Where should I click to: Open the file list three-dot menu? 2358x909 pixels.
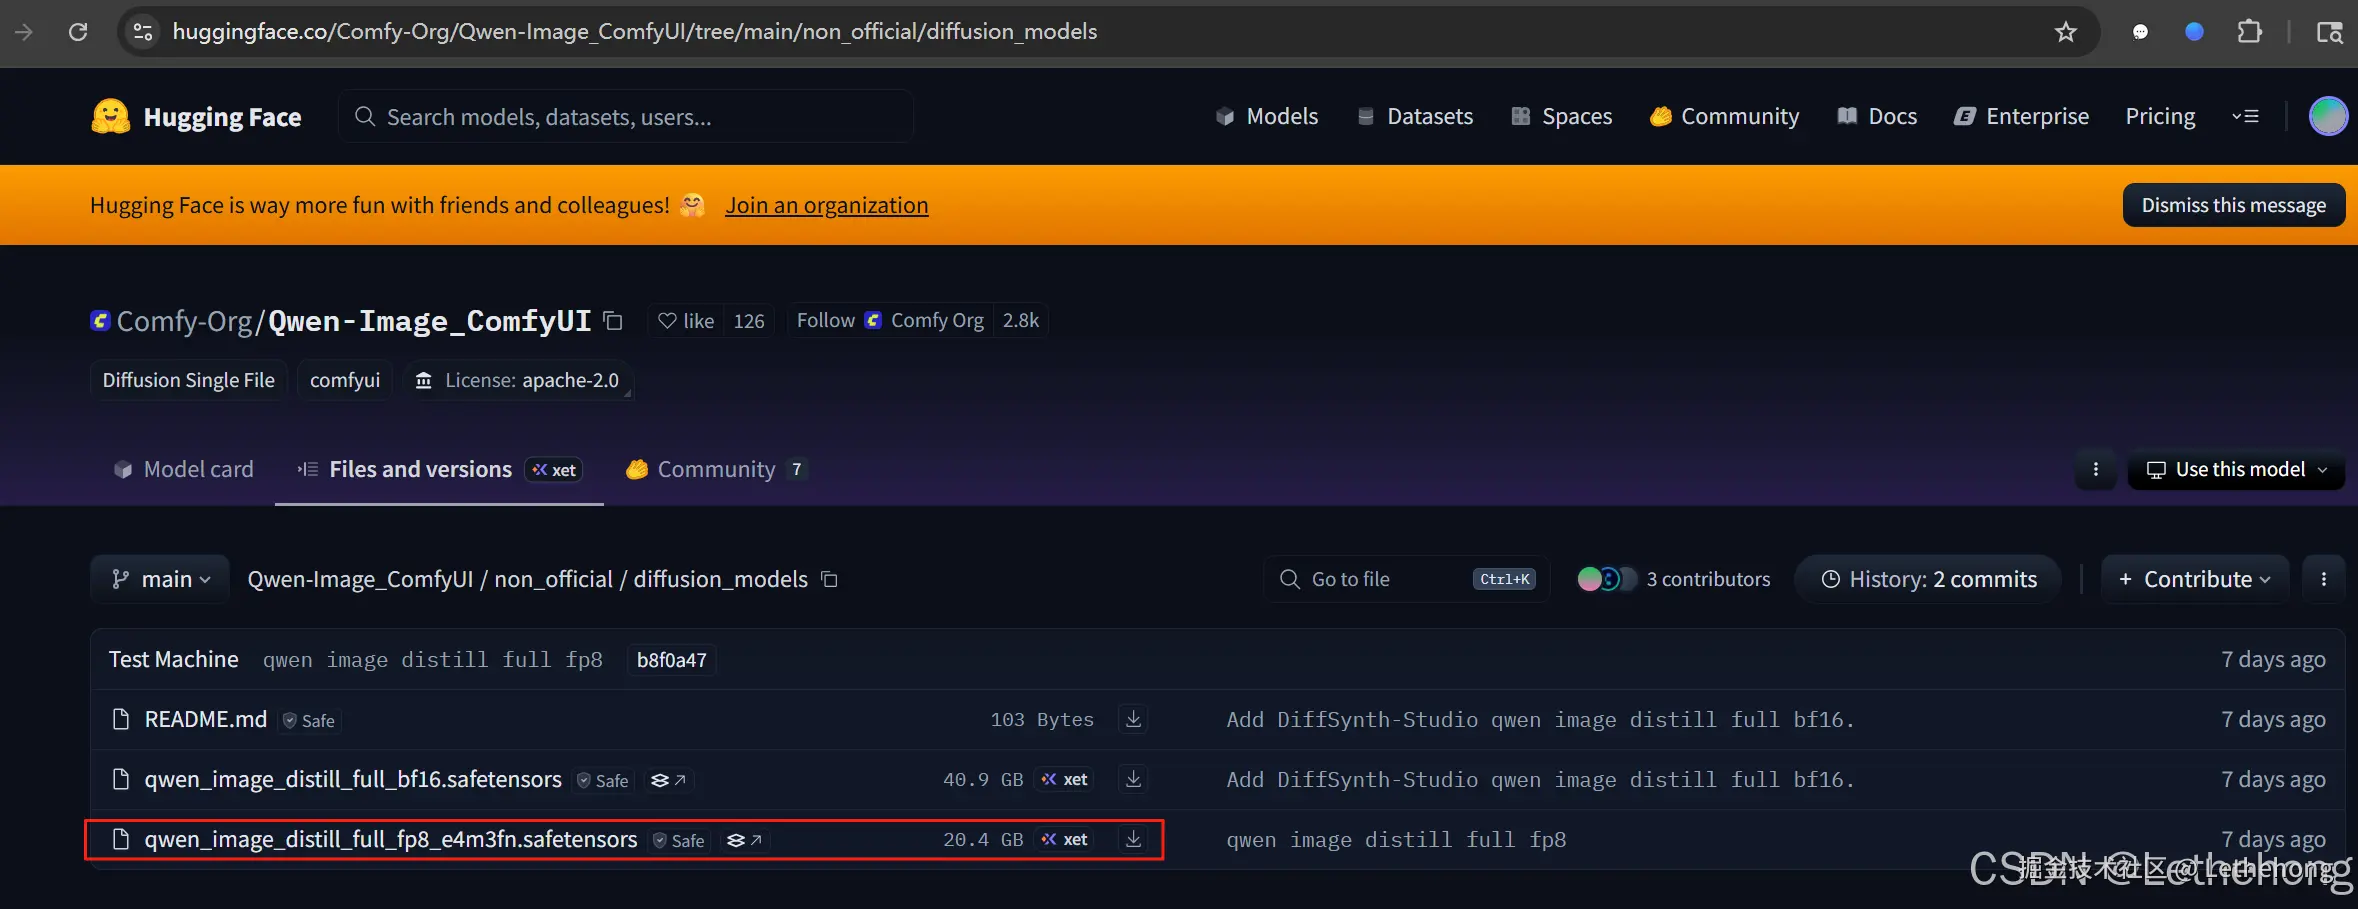point(2324,579)
